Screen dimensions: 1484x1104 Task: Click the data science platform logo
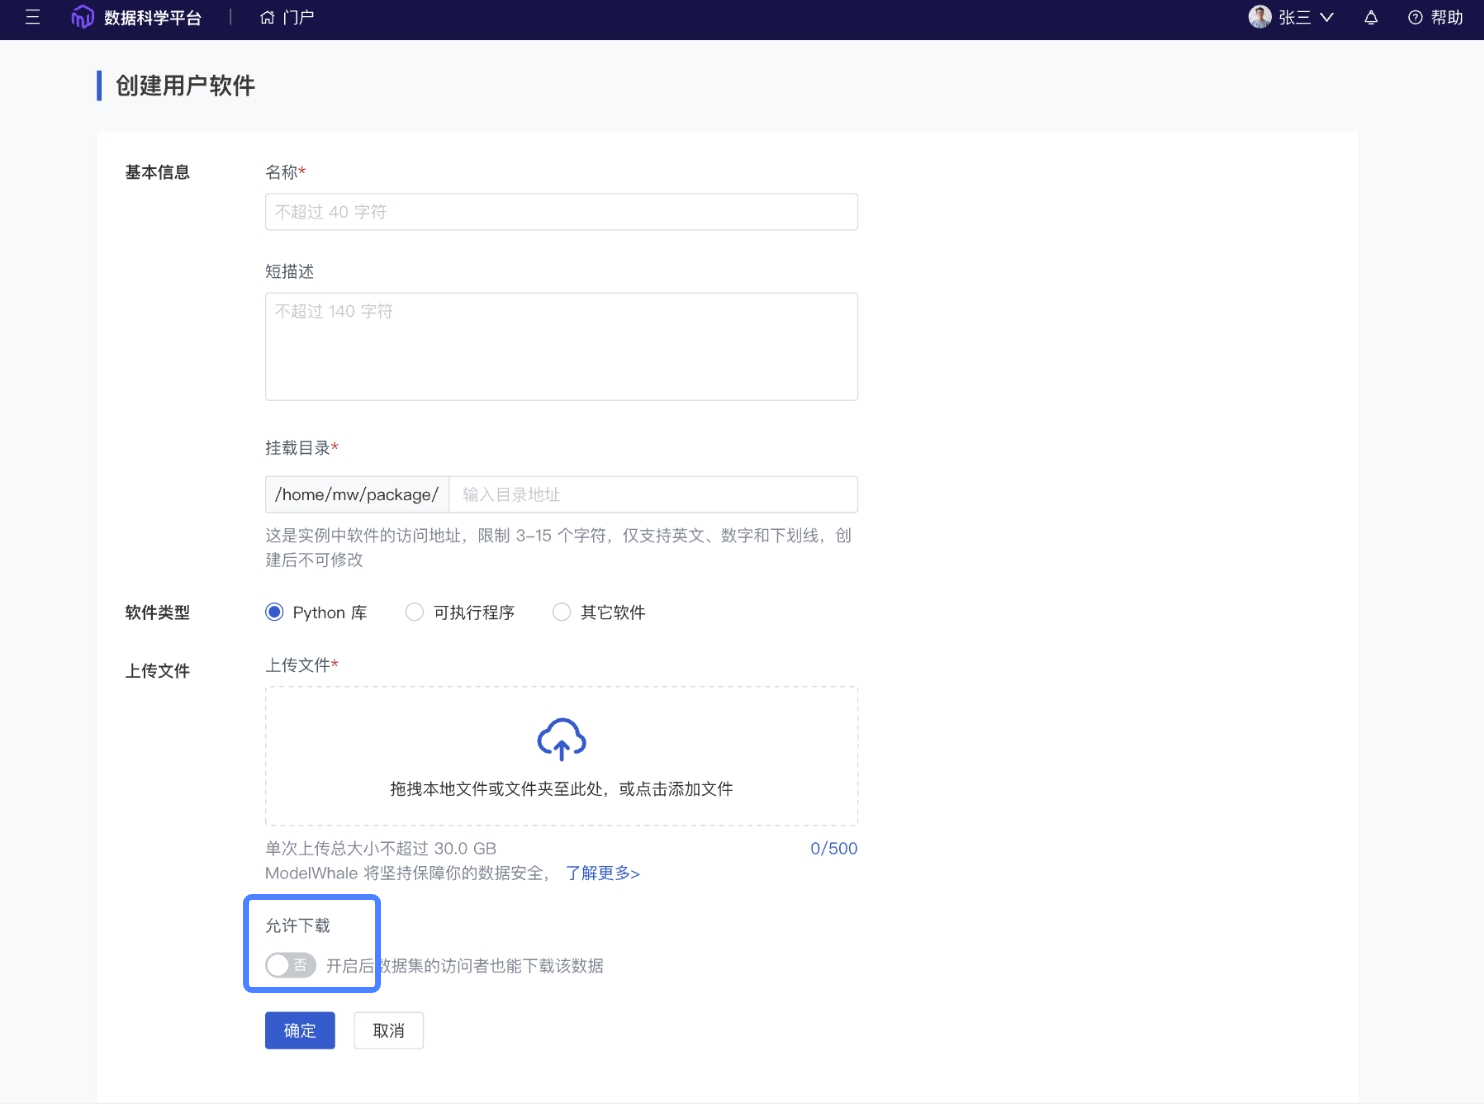tap(82, 17)
